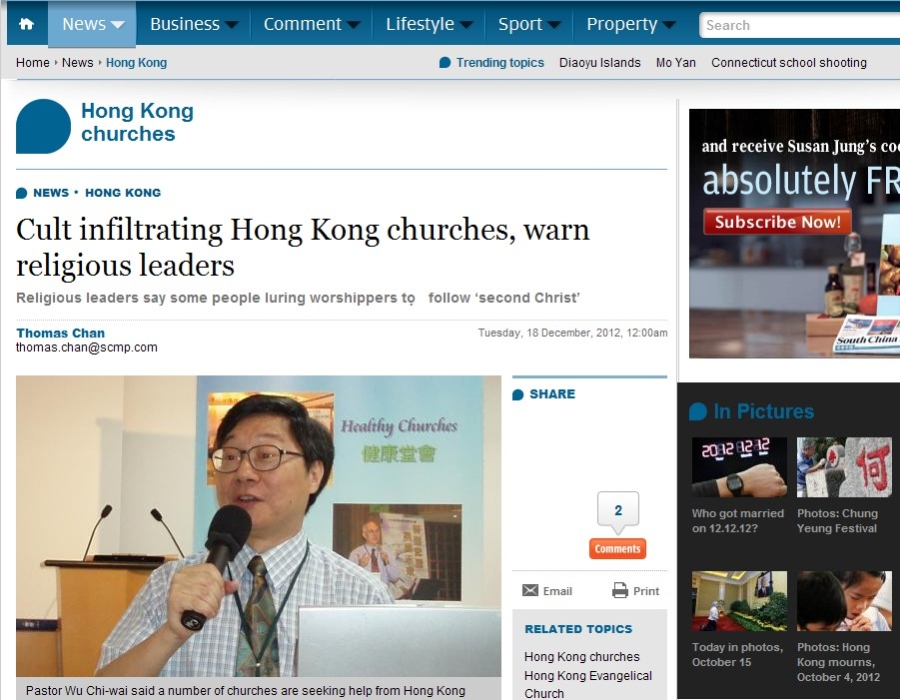Click the Print printer icon
900x700 pixels.
[620, 590]
